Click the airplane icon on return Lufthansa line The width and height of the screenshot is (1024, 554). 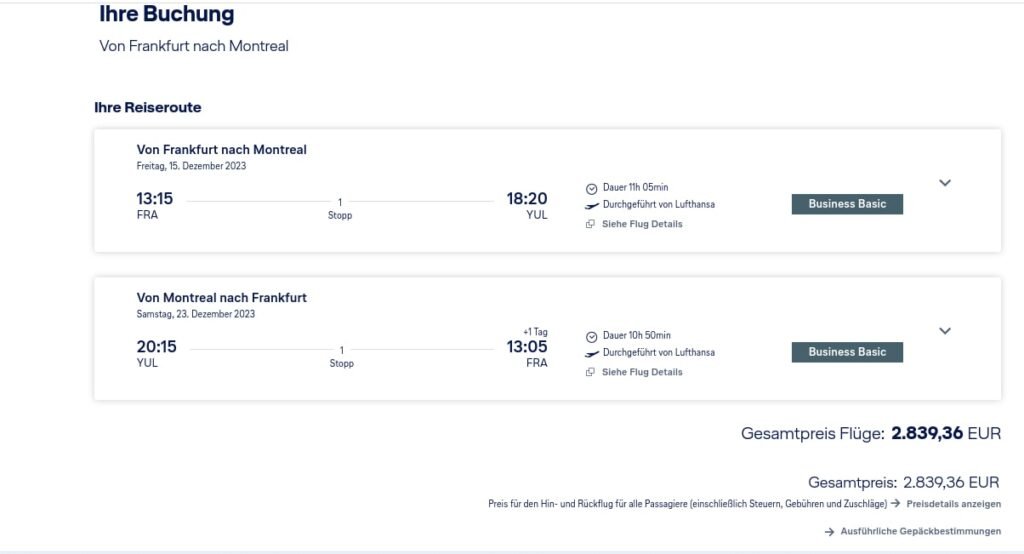(591, 354)
